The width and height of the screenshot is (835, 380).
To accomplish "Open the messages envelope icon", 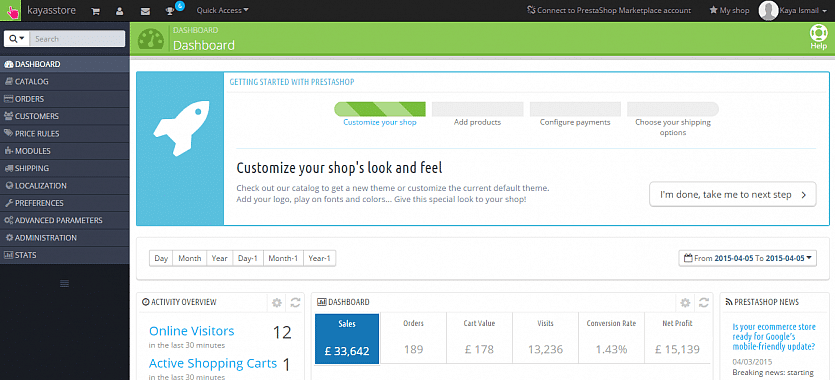I will pyautogui.click(x=145, y=11).
